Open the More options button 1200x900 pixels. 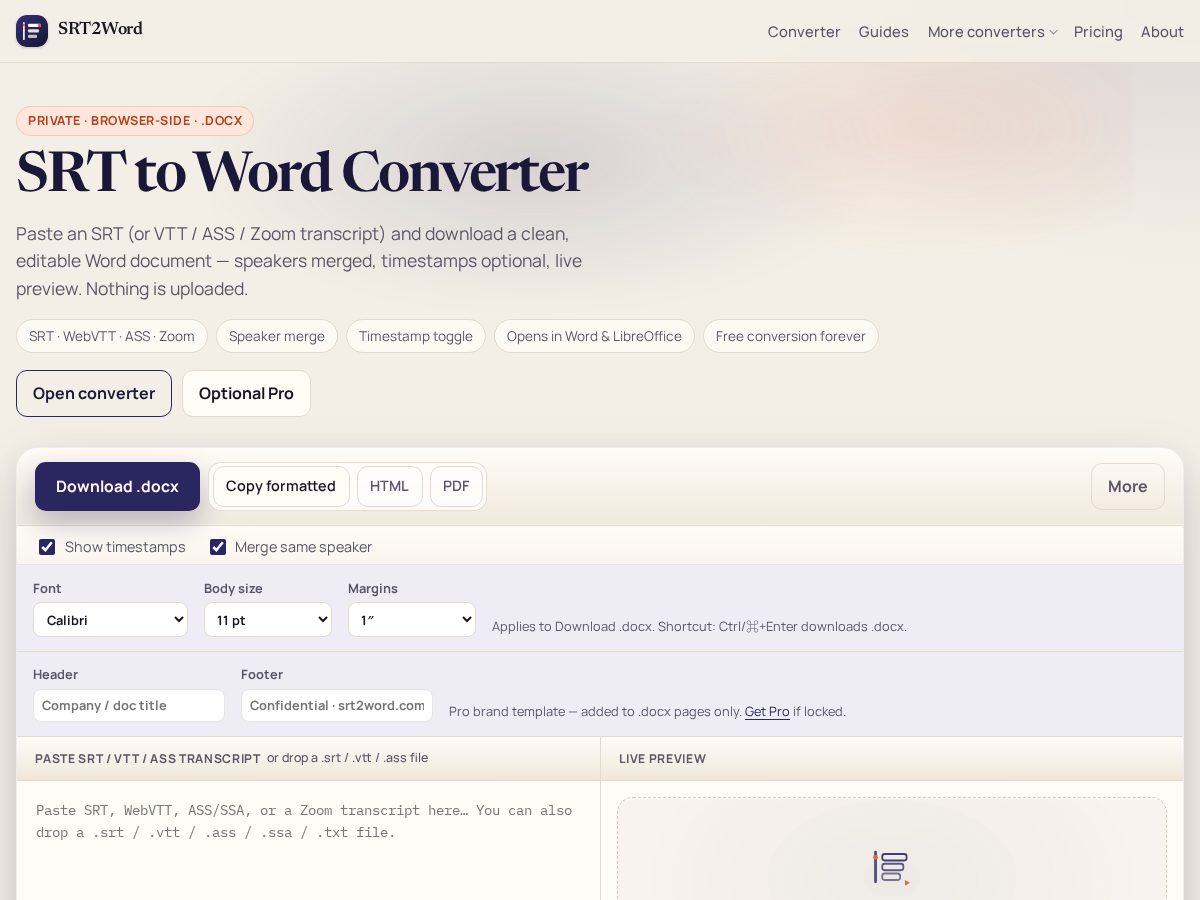[1127, 486]
